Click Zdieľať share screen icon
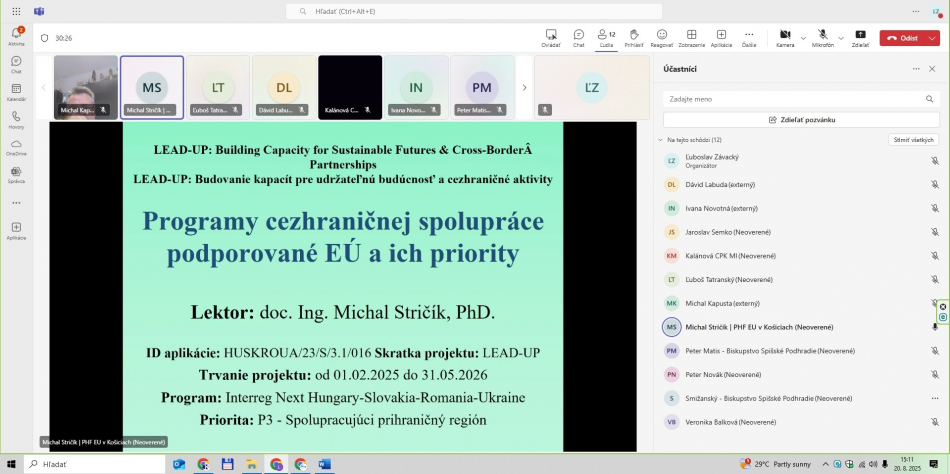Screen dimensions: 950x474 [860, 37]
